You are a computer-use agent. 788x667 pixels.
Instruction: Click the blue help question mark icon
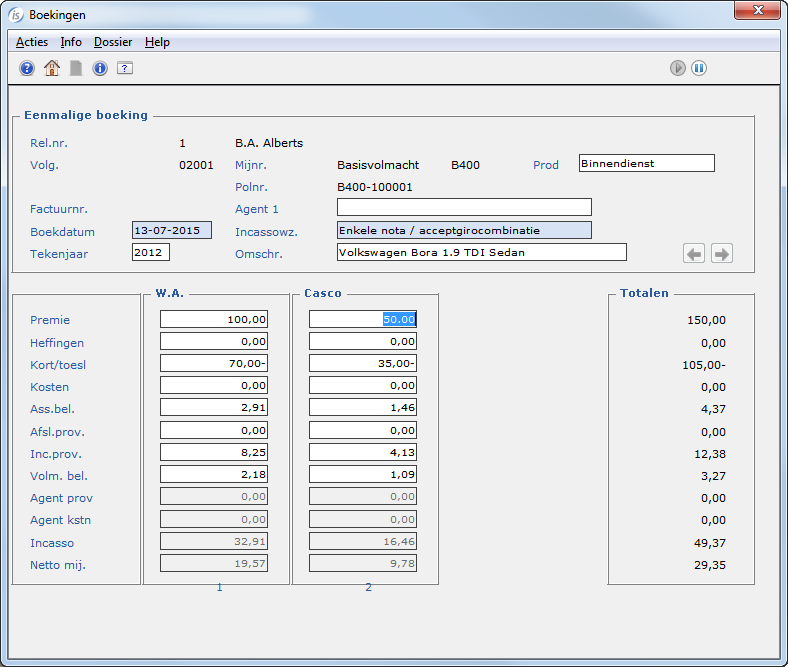tap(27, 68)
